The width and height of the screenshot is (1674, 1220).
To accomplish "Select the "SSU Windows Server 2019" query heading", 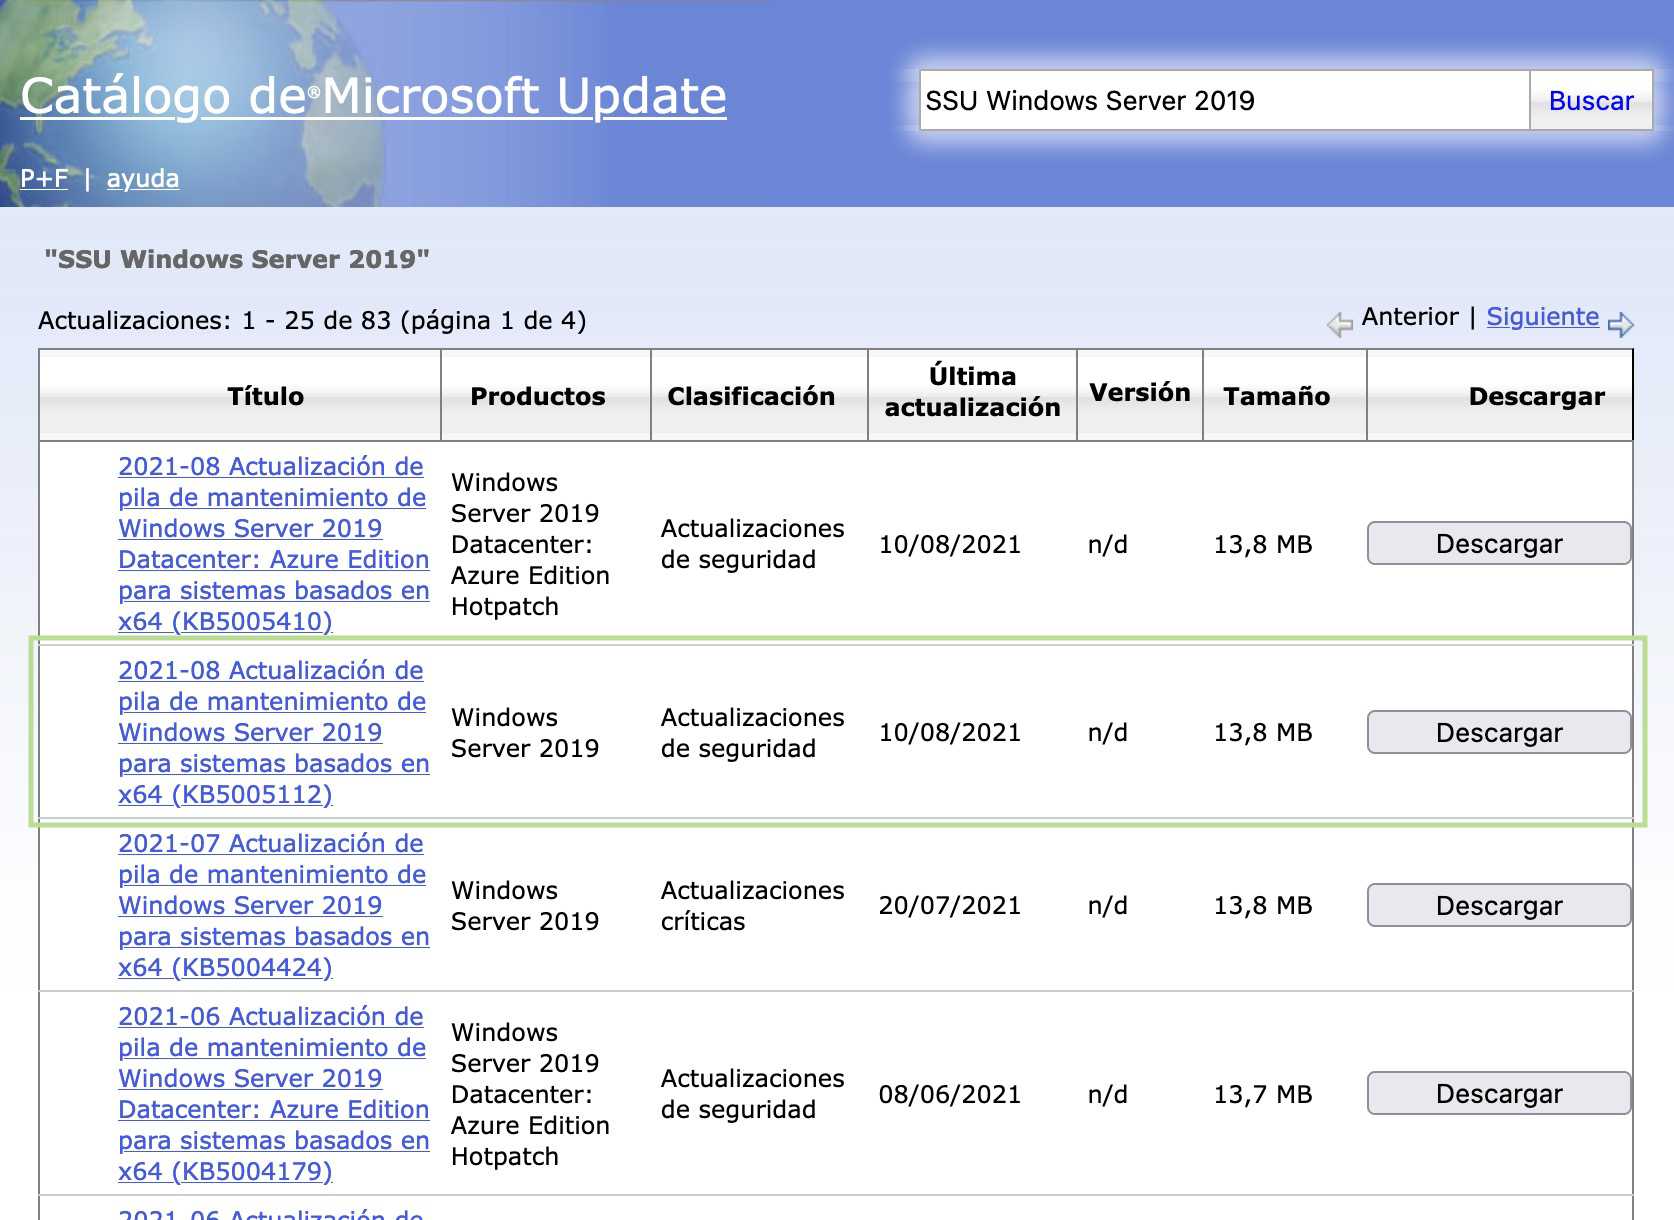I will click(x=237, y=259).
